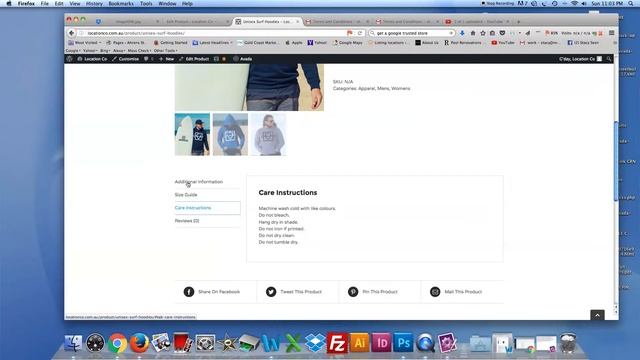Image resolution: width=640 pixels, height=360 pixels.
Task: Open Microsoft Excel from the Dock
Action: [x=293, y=343]
